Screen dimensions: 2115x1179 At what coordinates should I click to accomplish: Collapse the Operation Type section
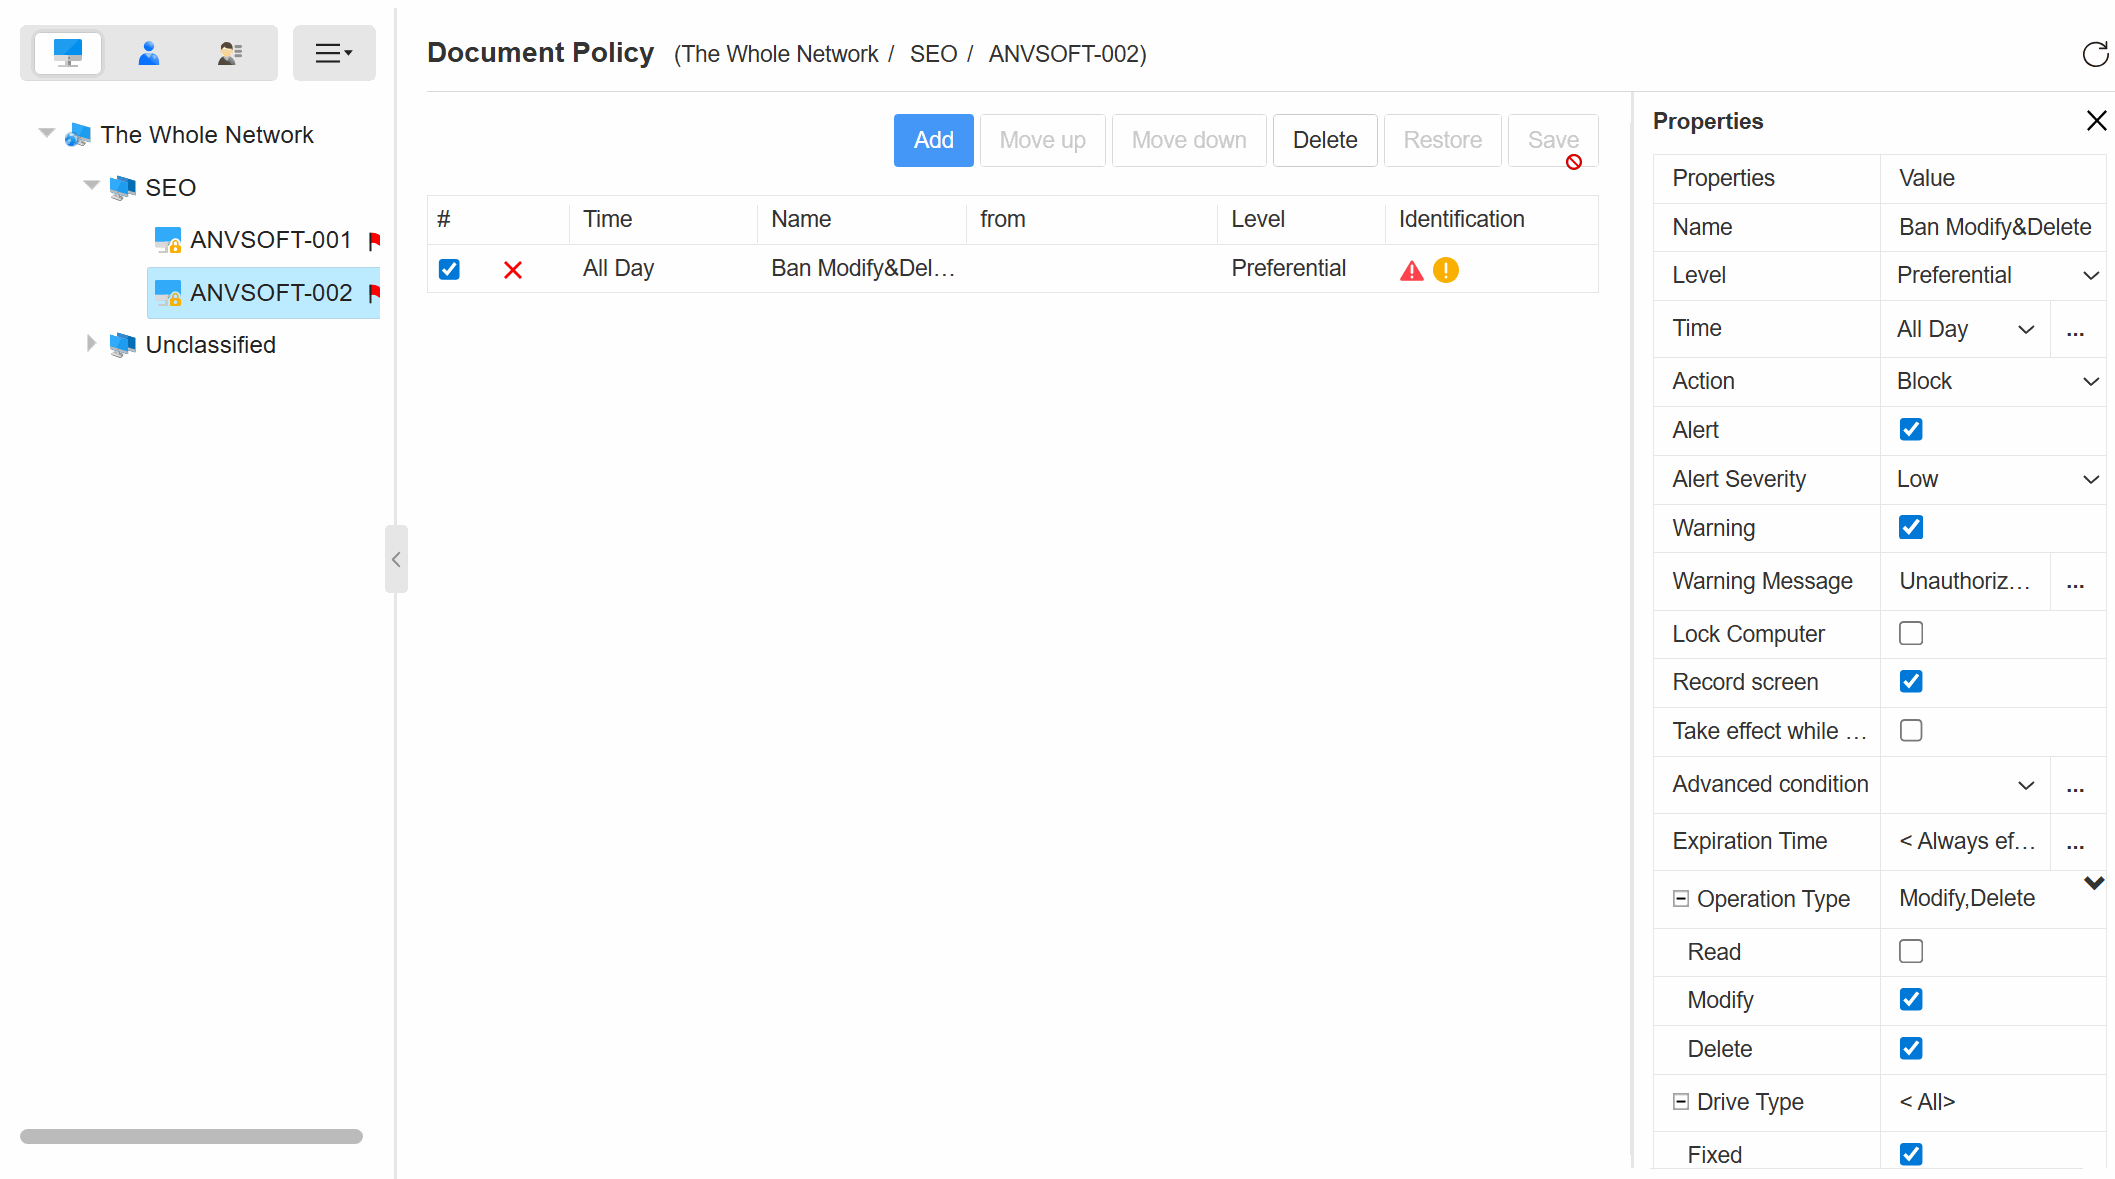coord(1681,899)
